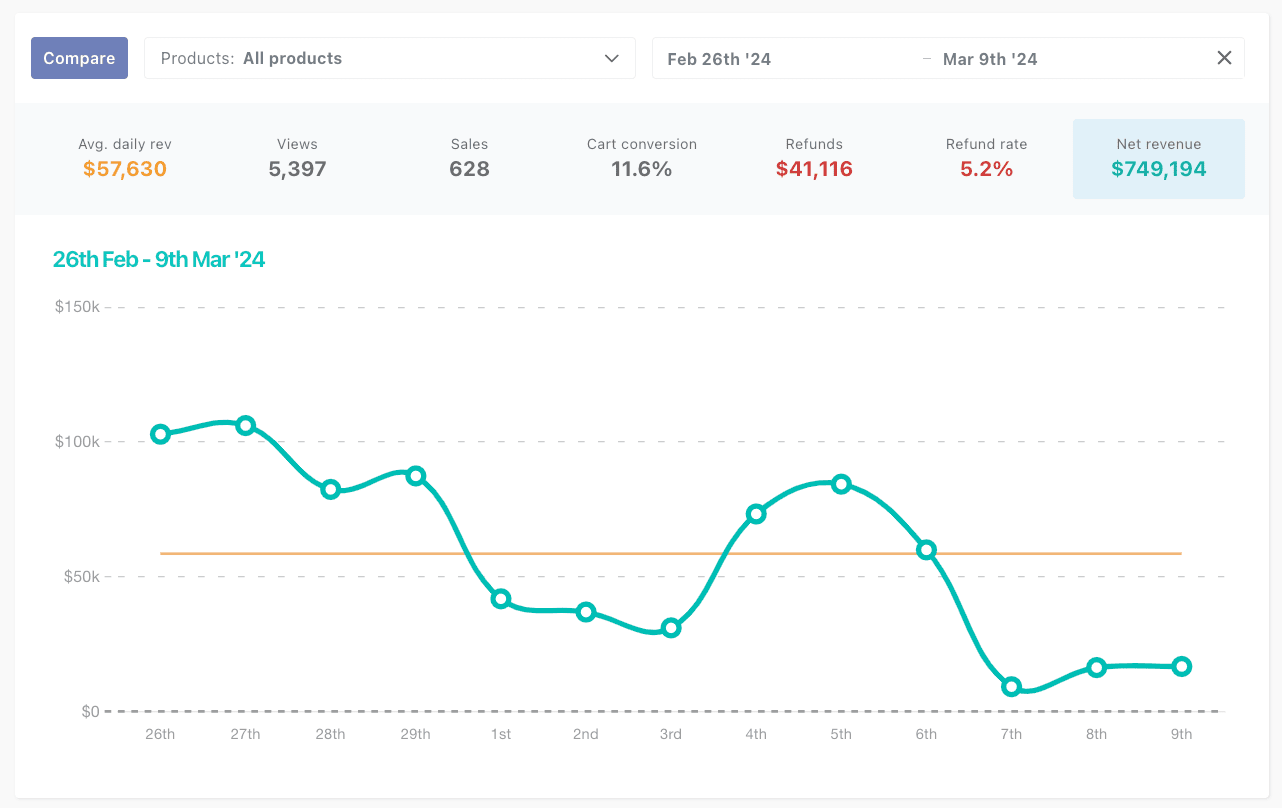Select the Cart conversion metric

point(641,159)
